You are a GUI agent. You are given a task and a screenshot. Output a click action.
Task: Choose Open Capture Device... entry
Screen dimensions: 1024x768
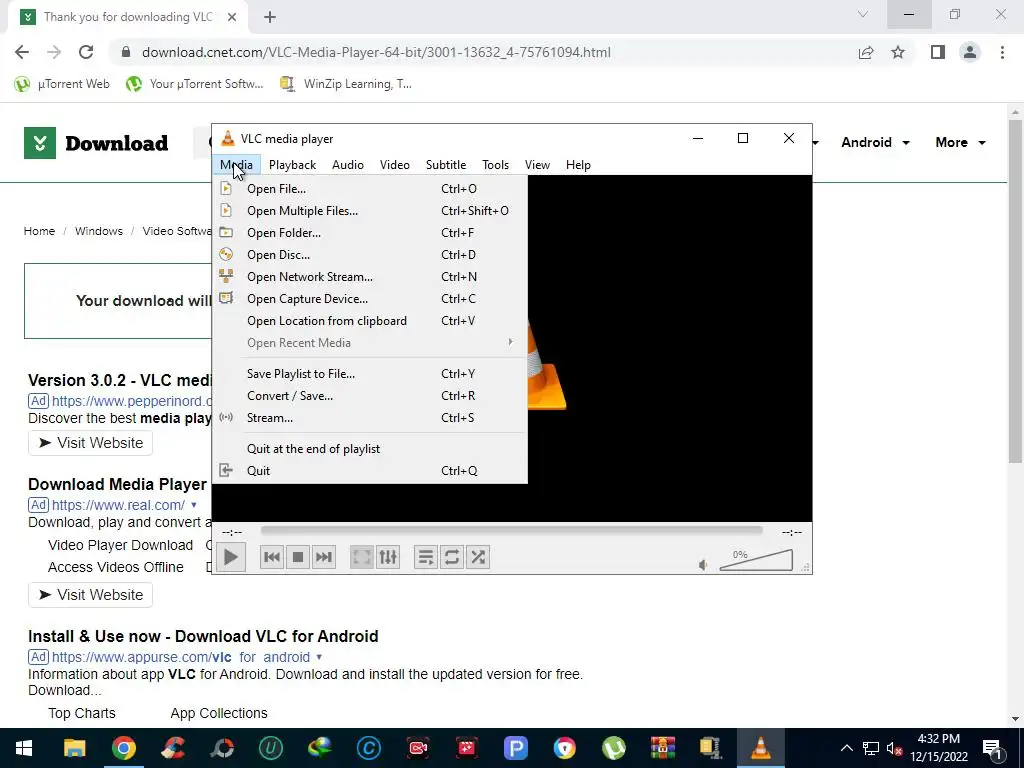(x=370, y=299)
